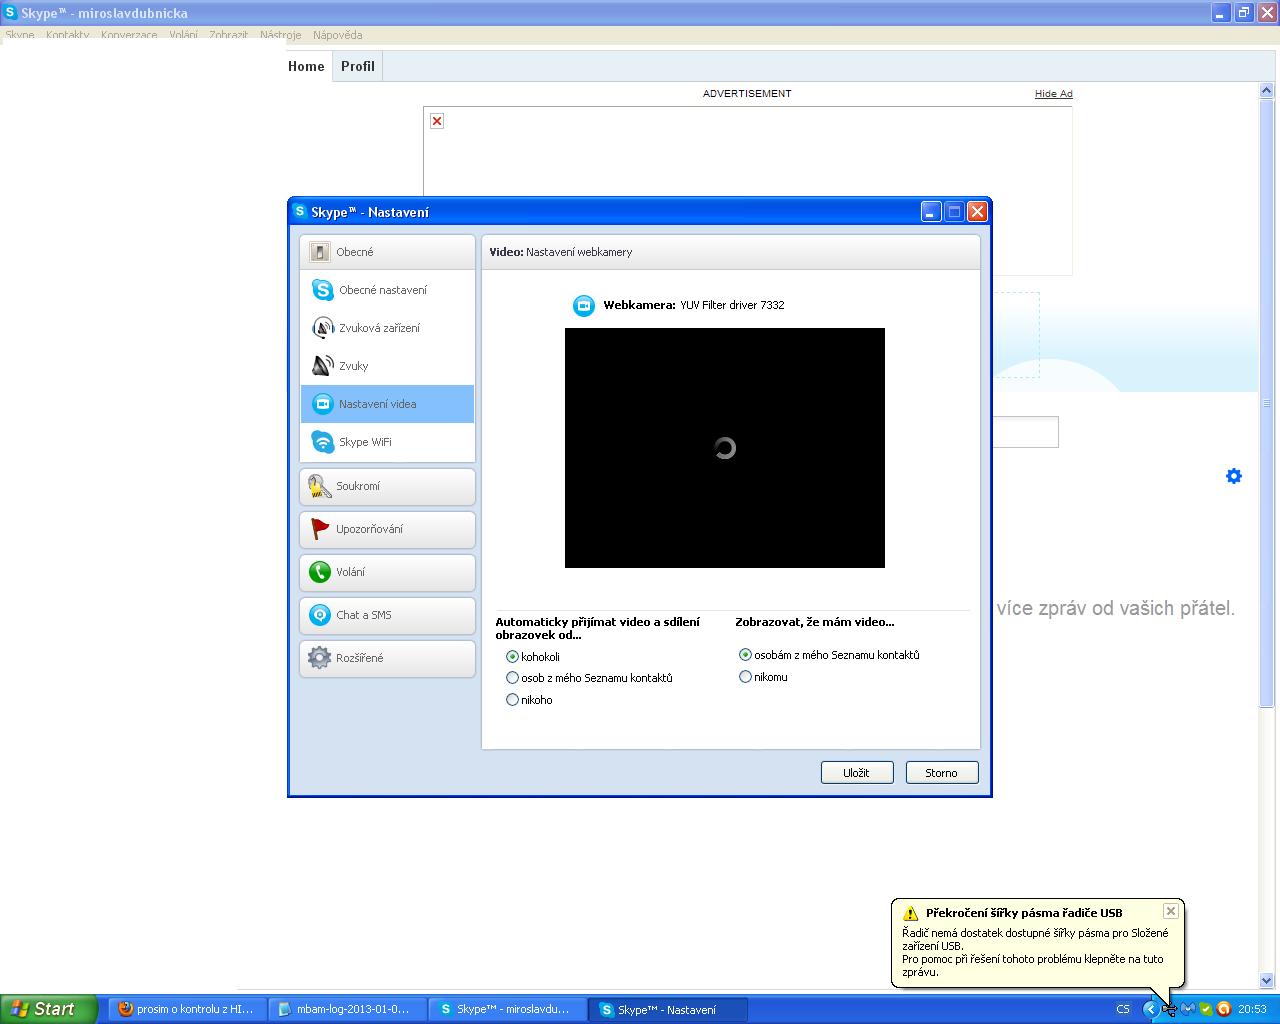Click the warning icon in USB balloon

point(910,913)
